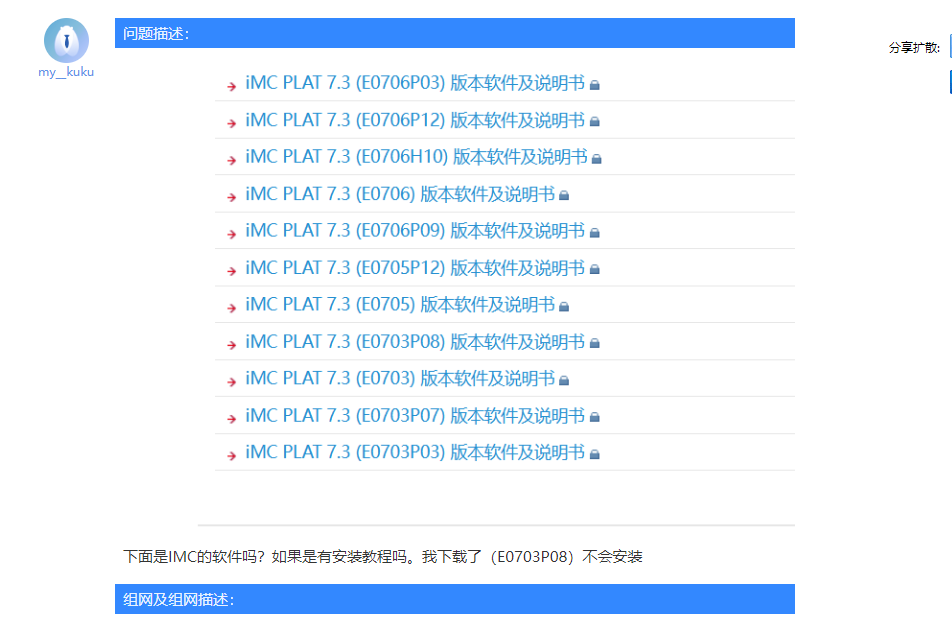This screenshot has width=952, height=632.
Task: Click red arrow bullet before E0706P12
Action: (231, 124)
